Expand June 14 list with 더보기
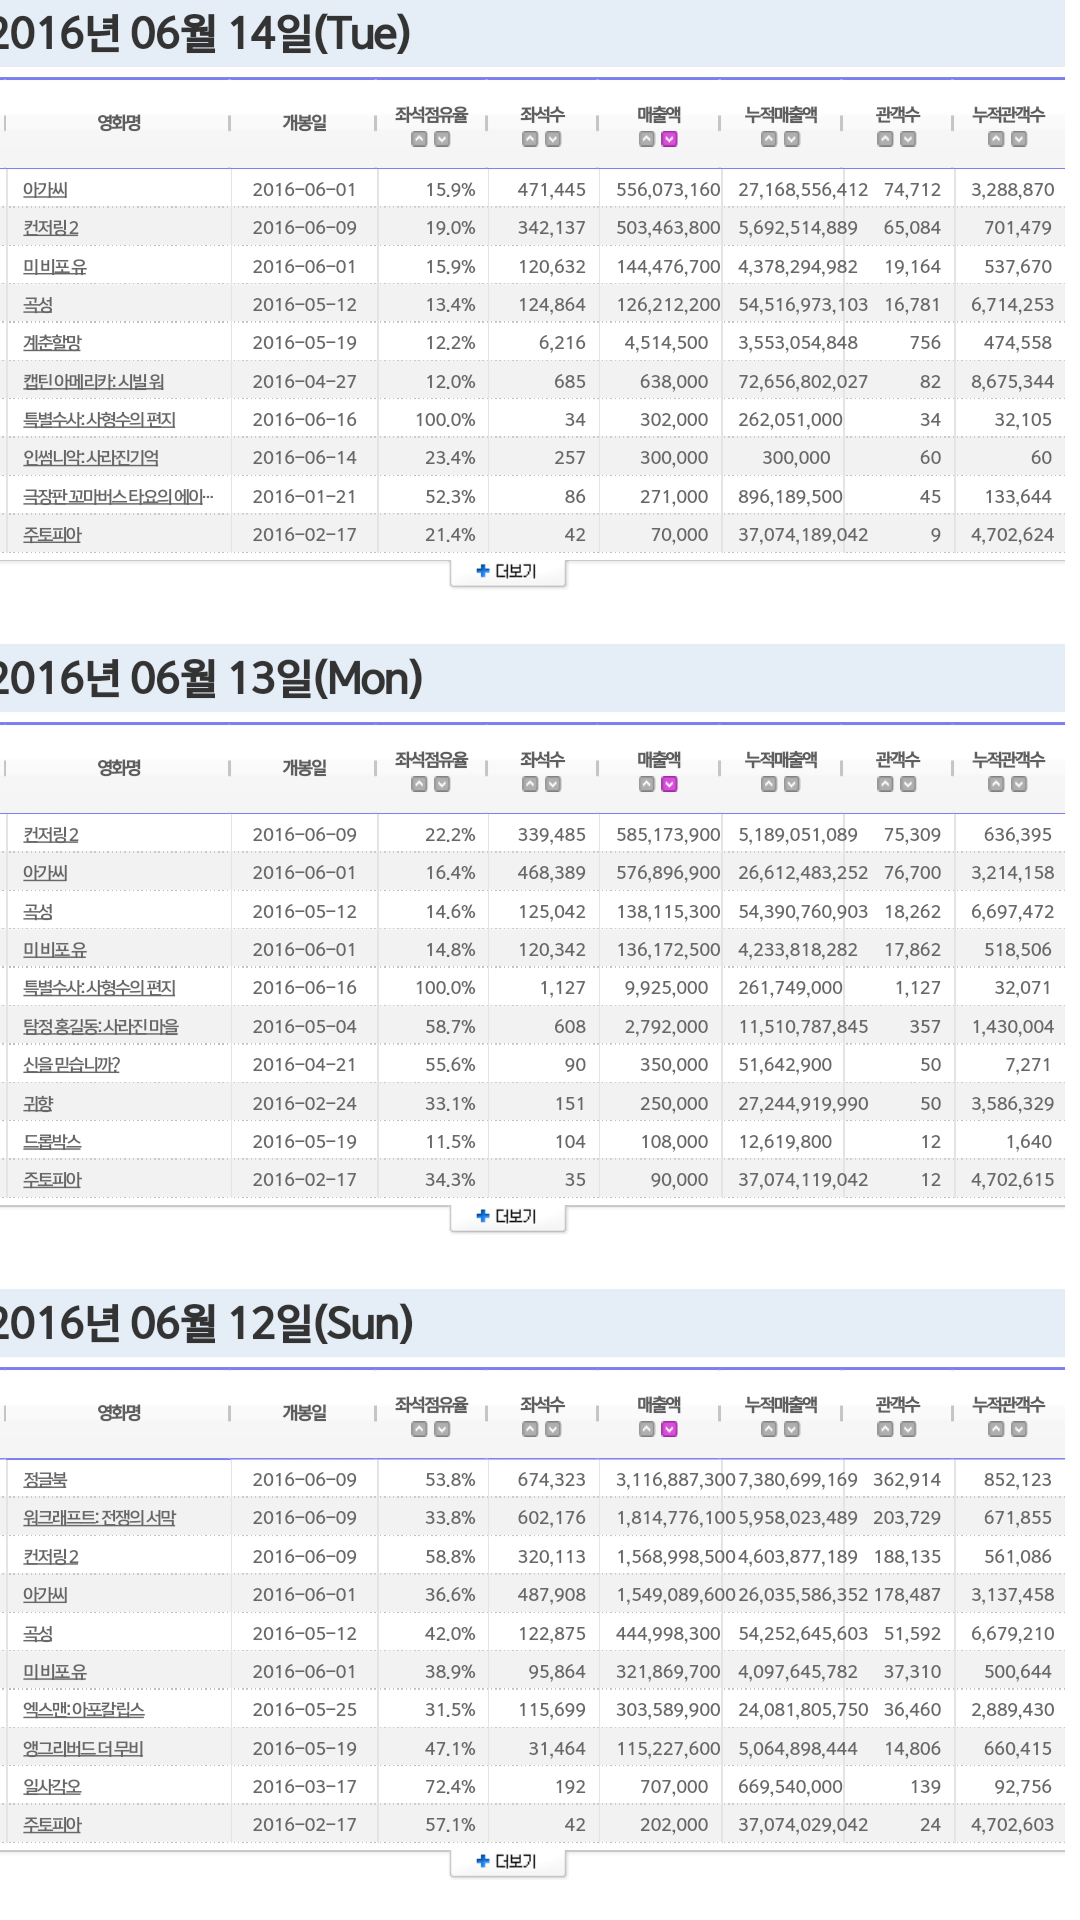 point(508,572)
